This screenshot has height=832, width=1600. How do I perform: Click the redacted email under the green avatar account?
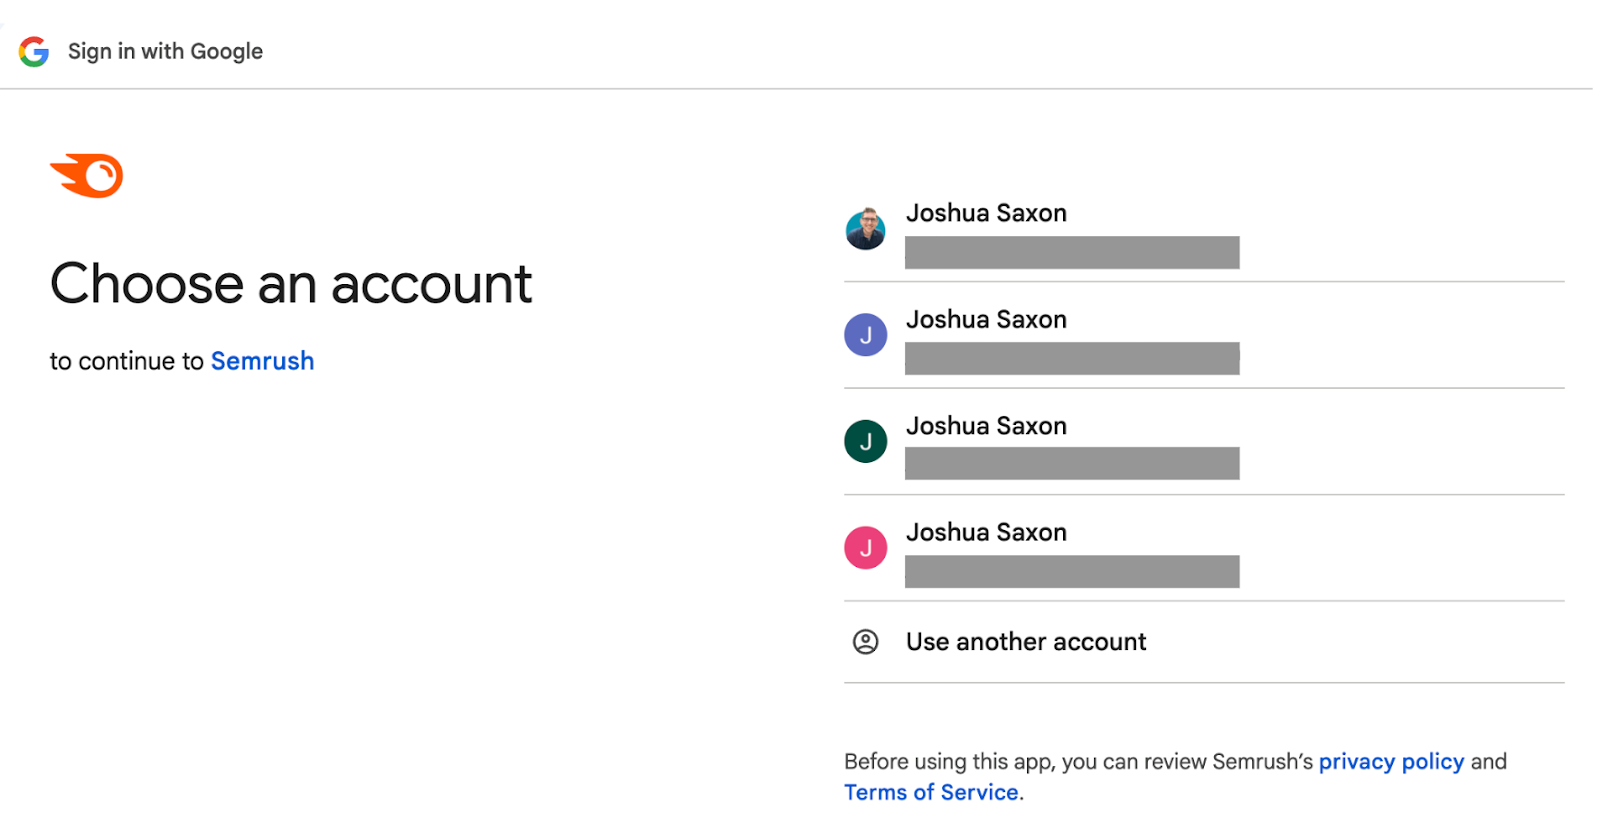tap(1071, 464)
